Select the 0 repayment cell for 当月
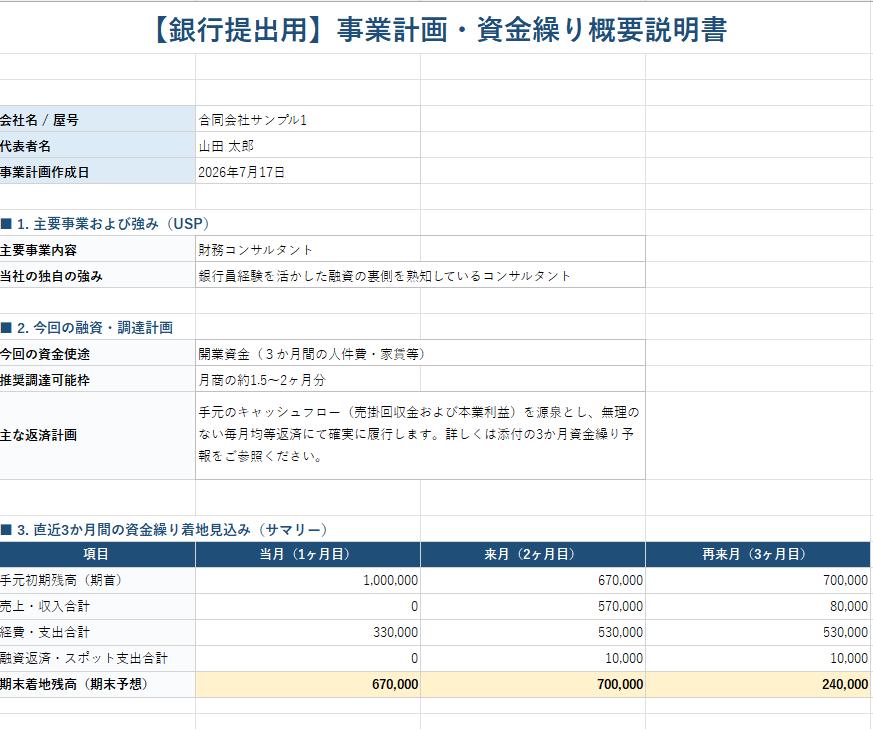This screenshot has height=729, width=873. point(308,658)
